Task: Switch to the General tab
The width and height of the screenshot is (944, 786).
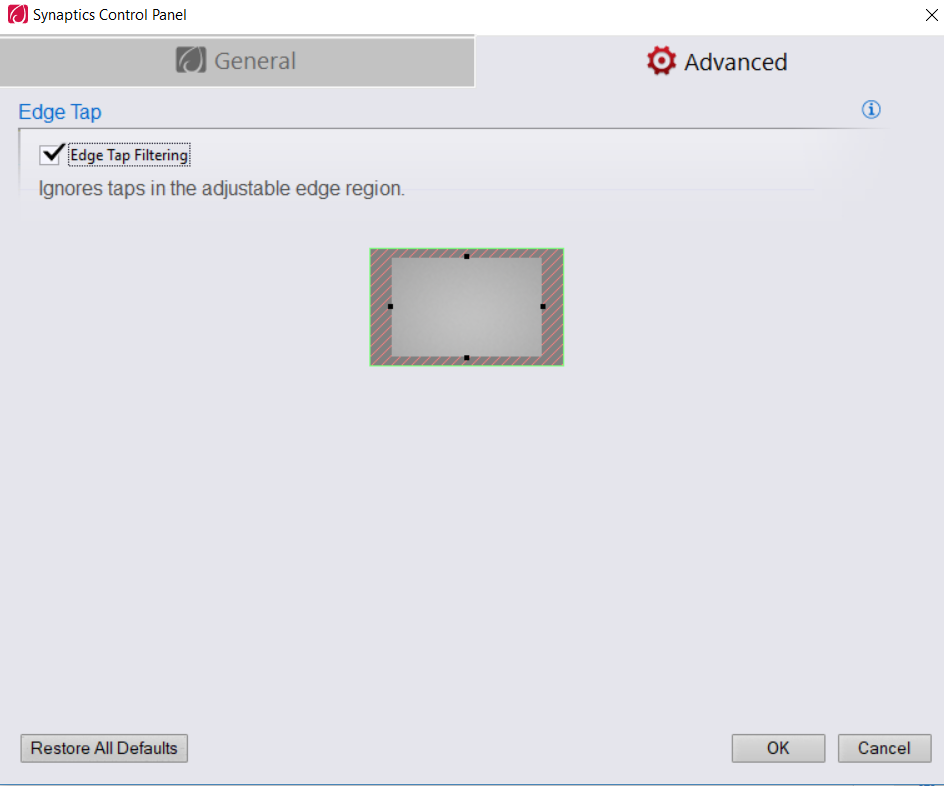Action: [237, 61]
